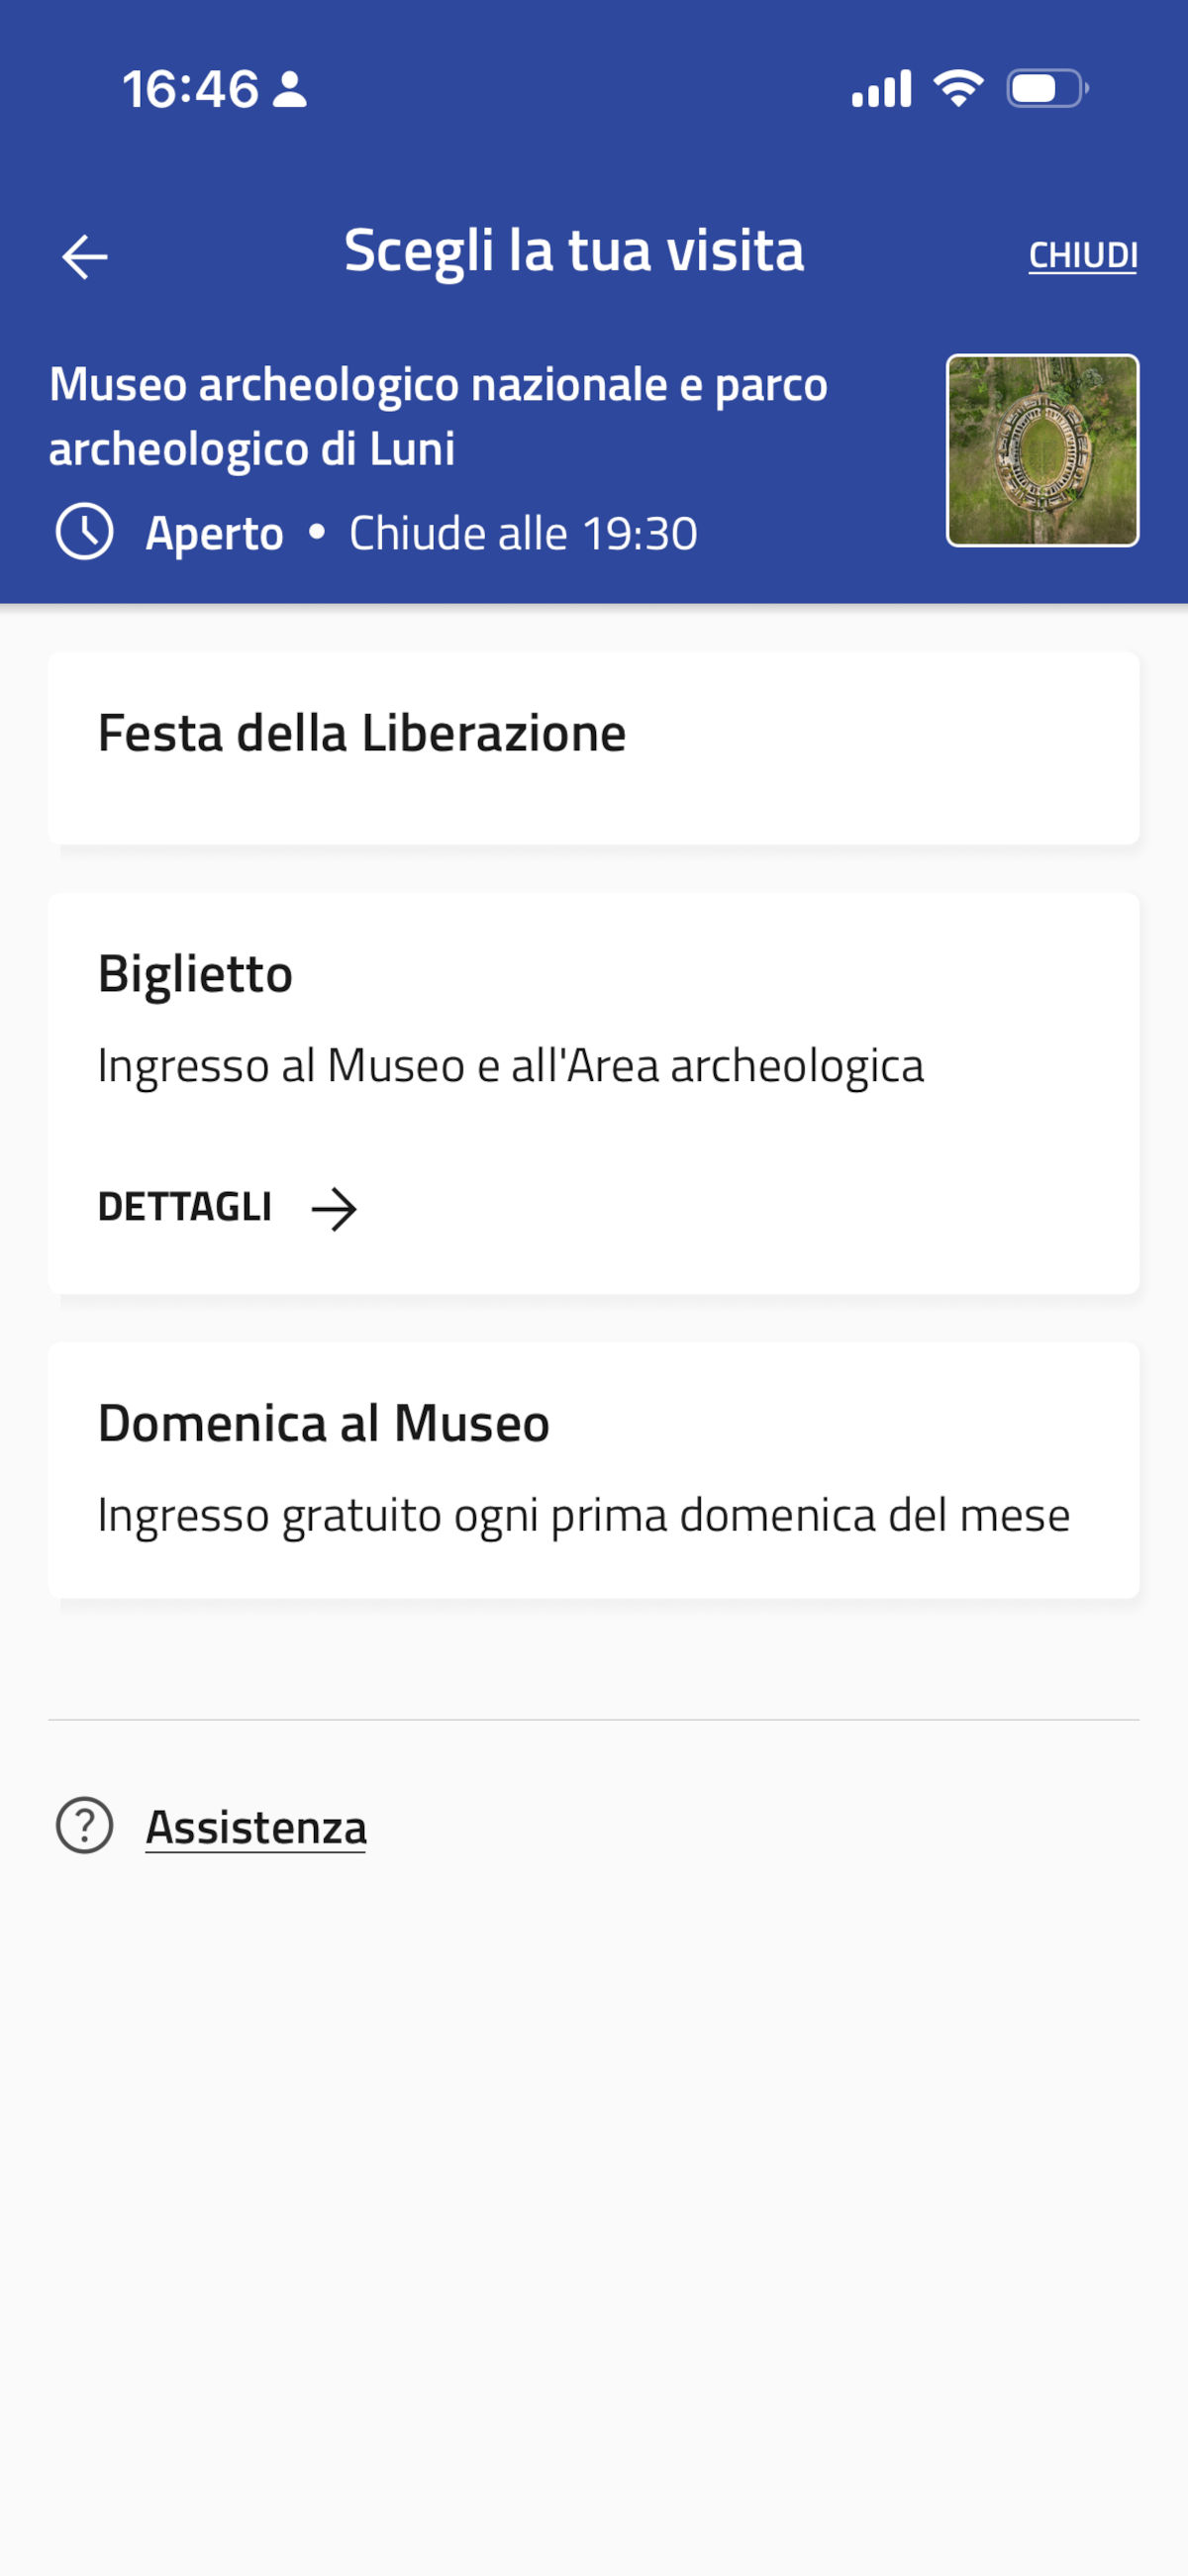The height and width of the screenshot is (2576, 1188).
Task: Tap the battery indicator icon
Action: click(1046, 89)
